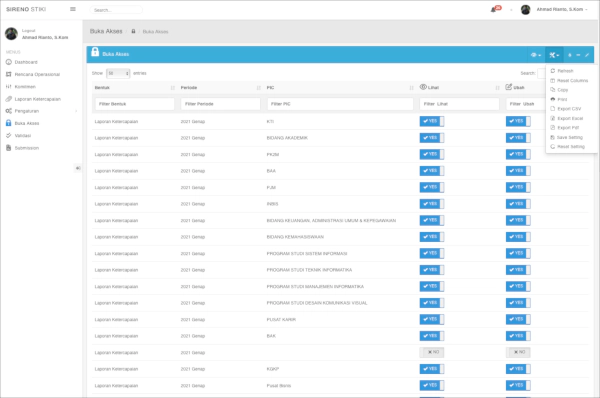Image resolution: width=600 pixels, height=398 pixels.
Task: Toggle Ubah for BIDANG KEMAHASISWAAN row
Action: pyautogui.click(x=518, y=237)
